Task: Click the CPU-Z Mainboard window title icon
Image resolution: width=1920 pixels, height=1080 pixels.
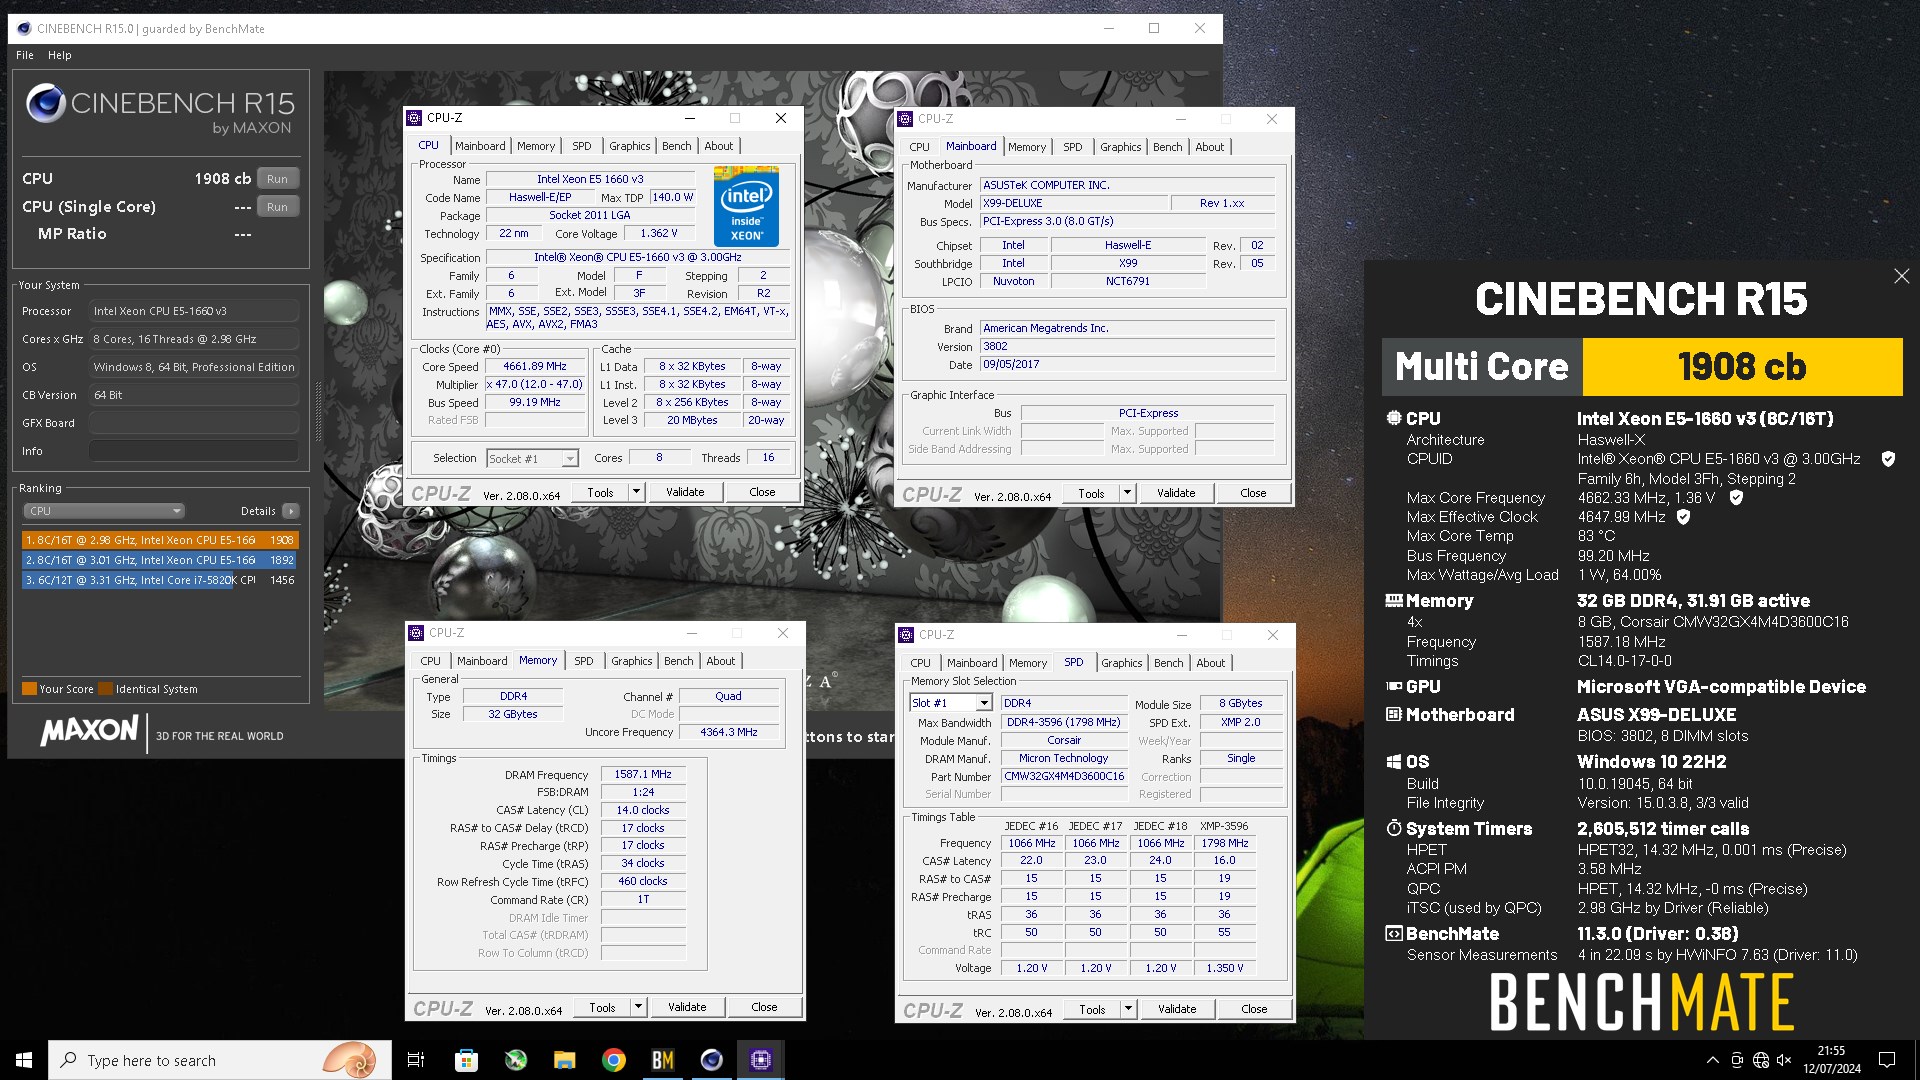Action: [905, 119]
